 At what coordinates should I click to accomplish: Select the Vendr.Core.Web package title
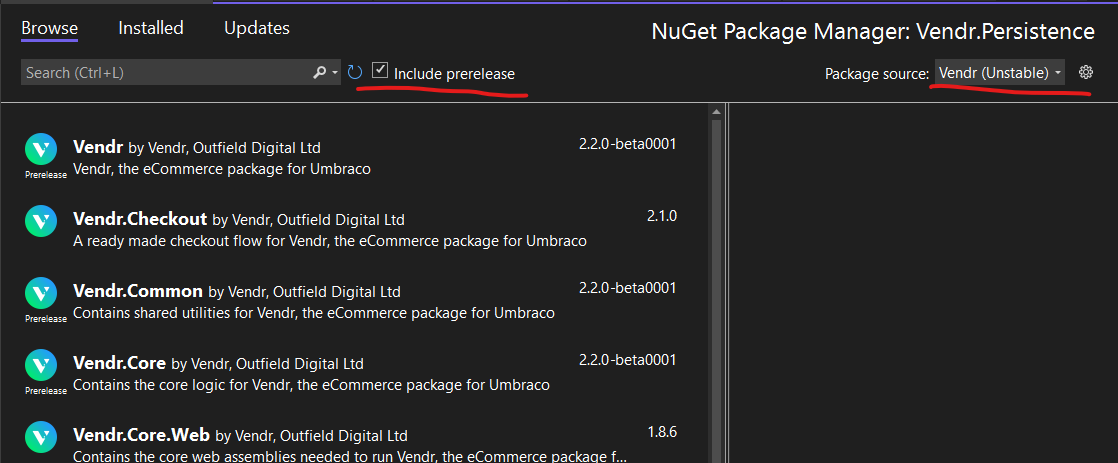(x=141, y=434)
